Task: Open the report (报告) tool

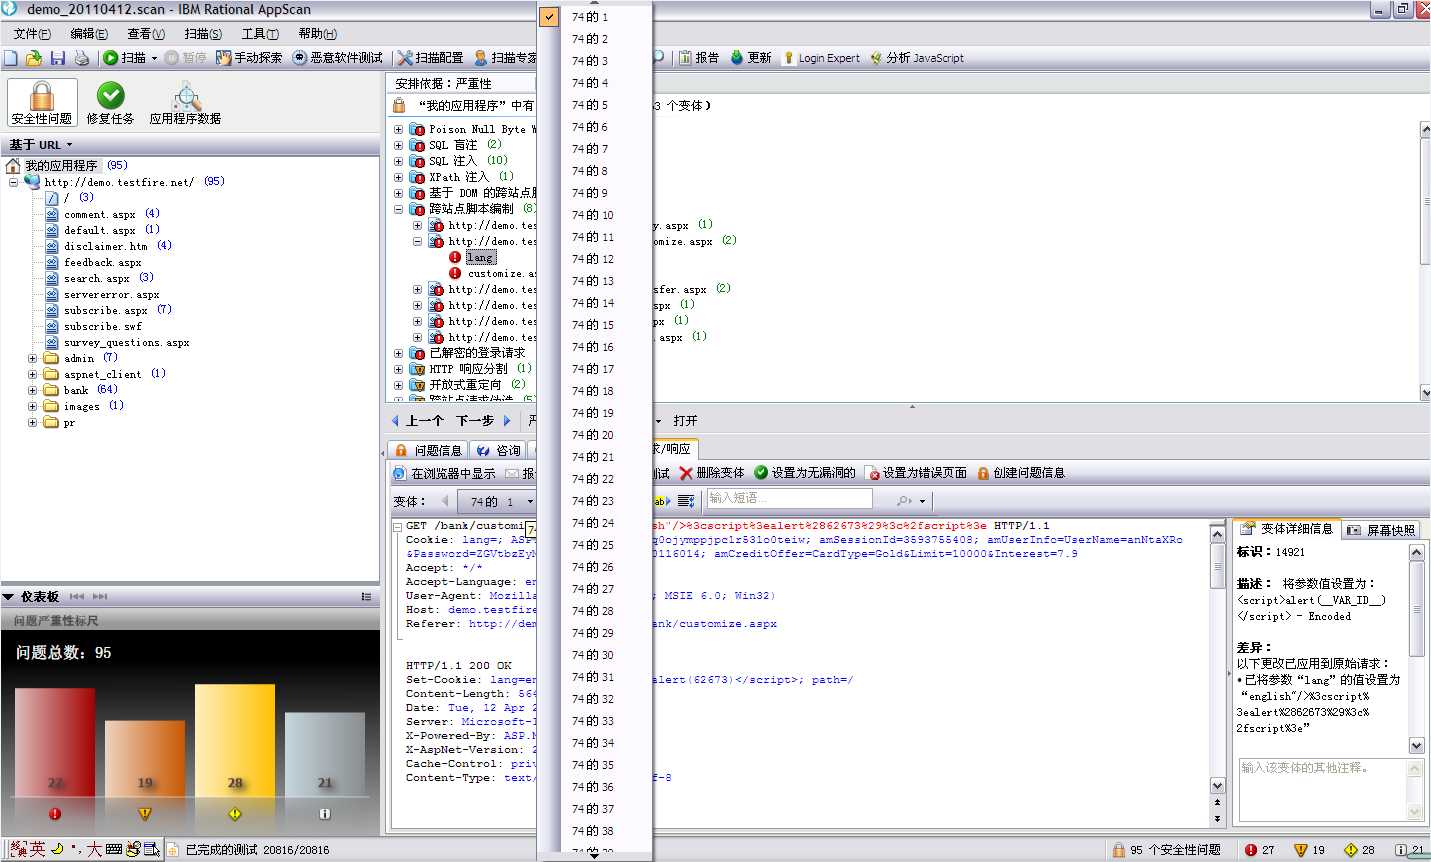Action: tap(699, 58)
